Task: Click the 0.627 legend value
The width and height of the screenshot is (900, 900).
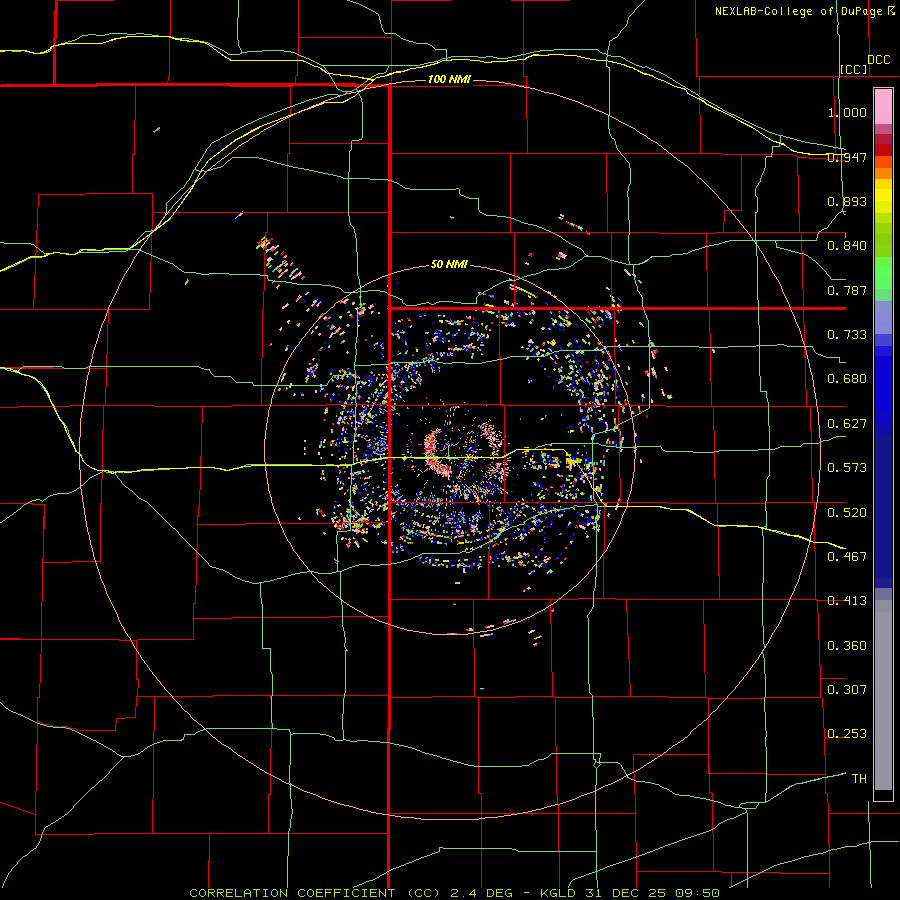Action: (x=847, y=424)
